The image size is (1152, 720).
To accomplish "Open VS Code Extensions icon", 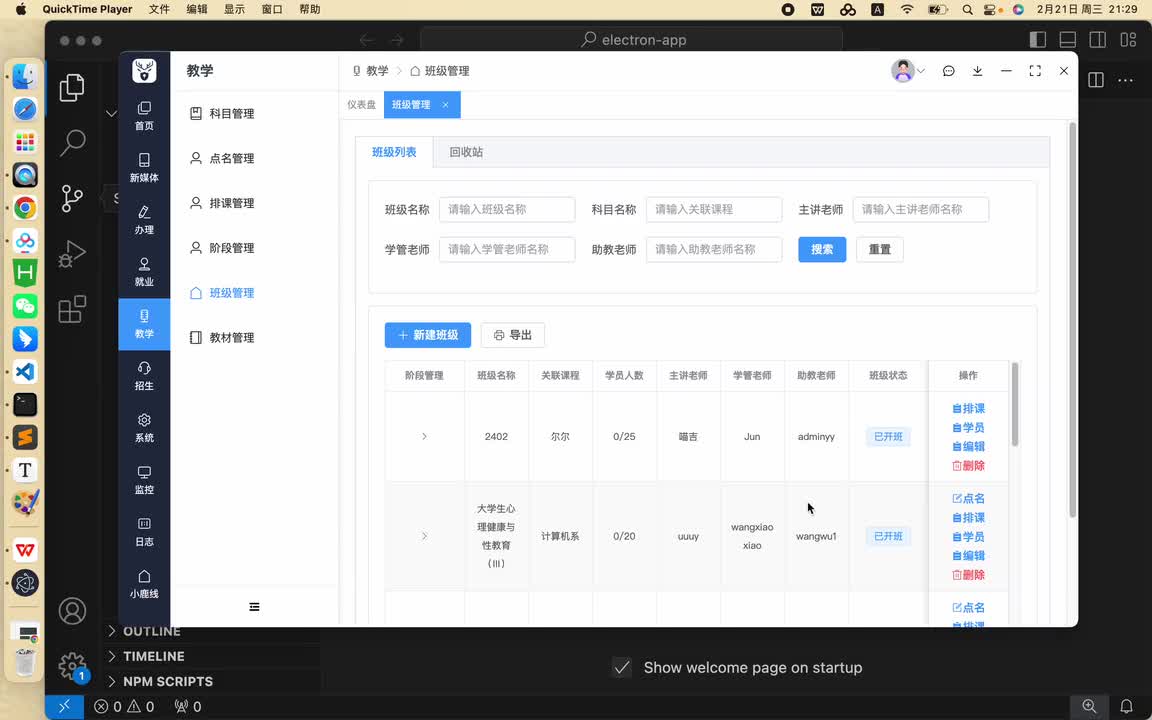I will (72, 309).
